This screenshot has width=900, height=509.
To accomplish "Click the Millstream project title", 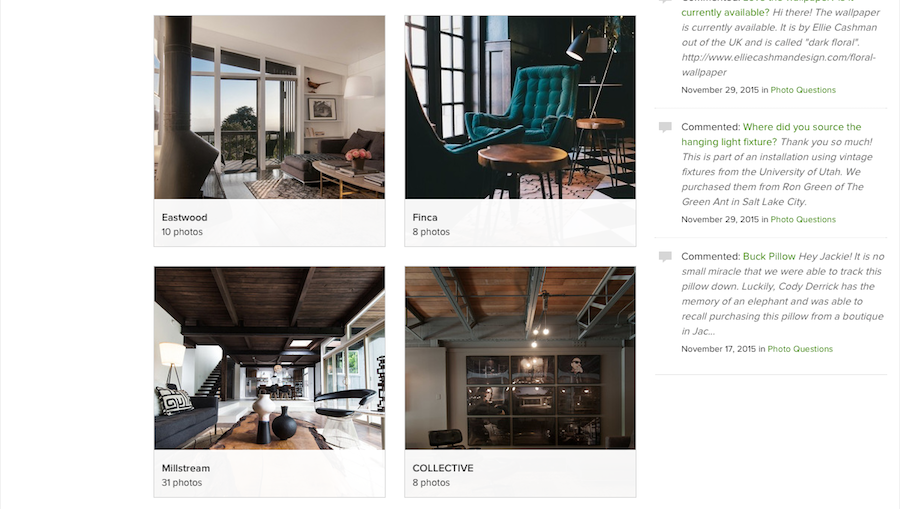I will (185, 468).
